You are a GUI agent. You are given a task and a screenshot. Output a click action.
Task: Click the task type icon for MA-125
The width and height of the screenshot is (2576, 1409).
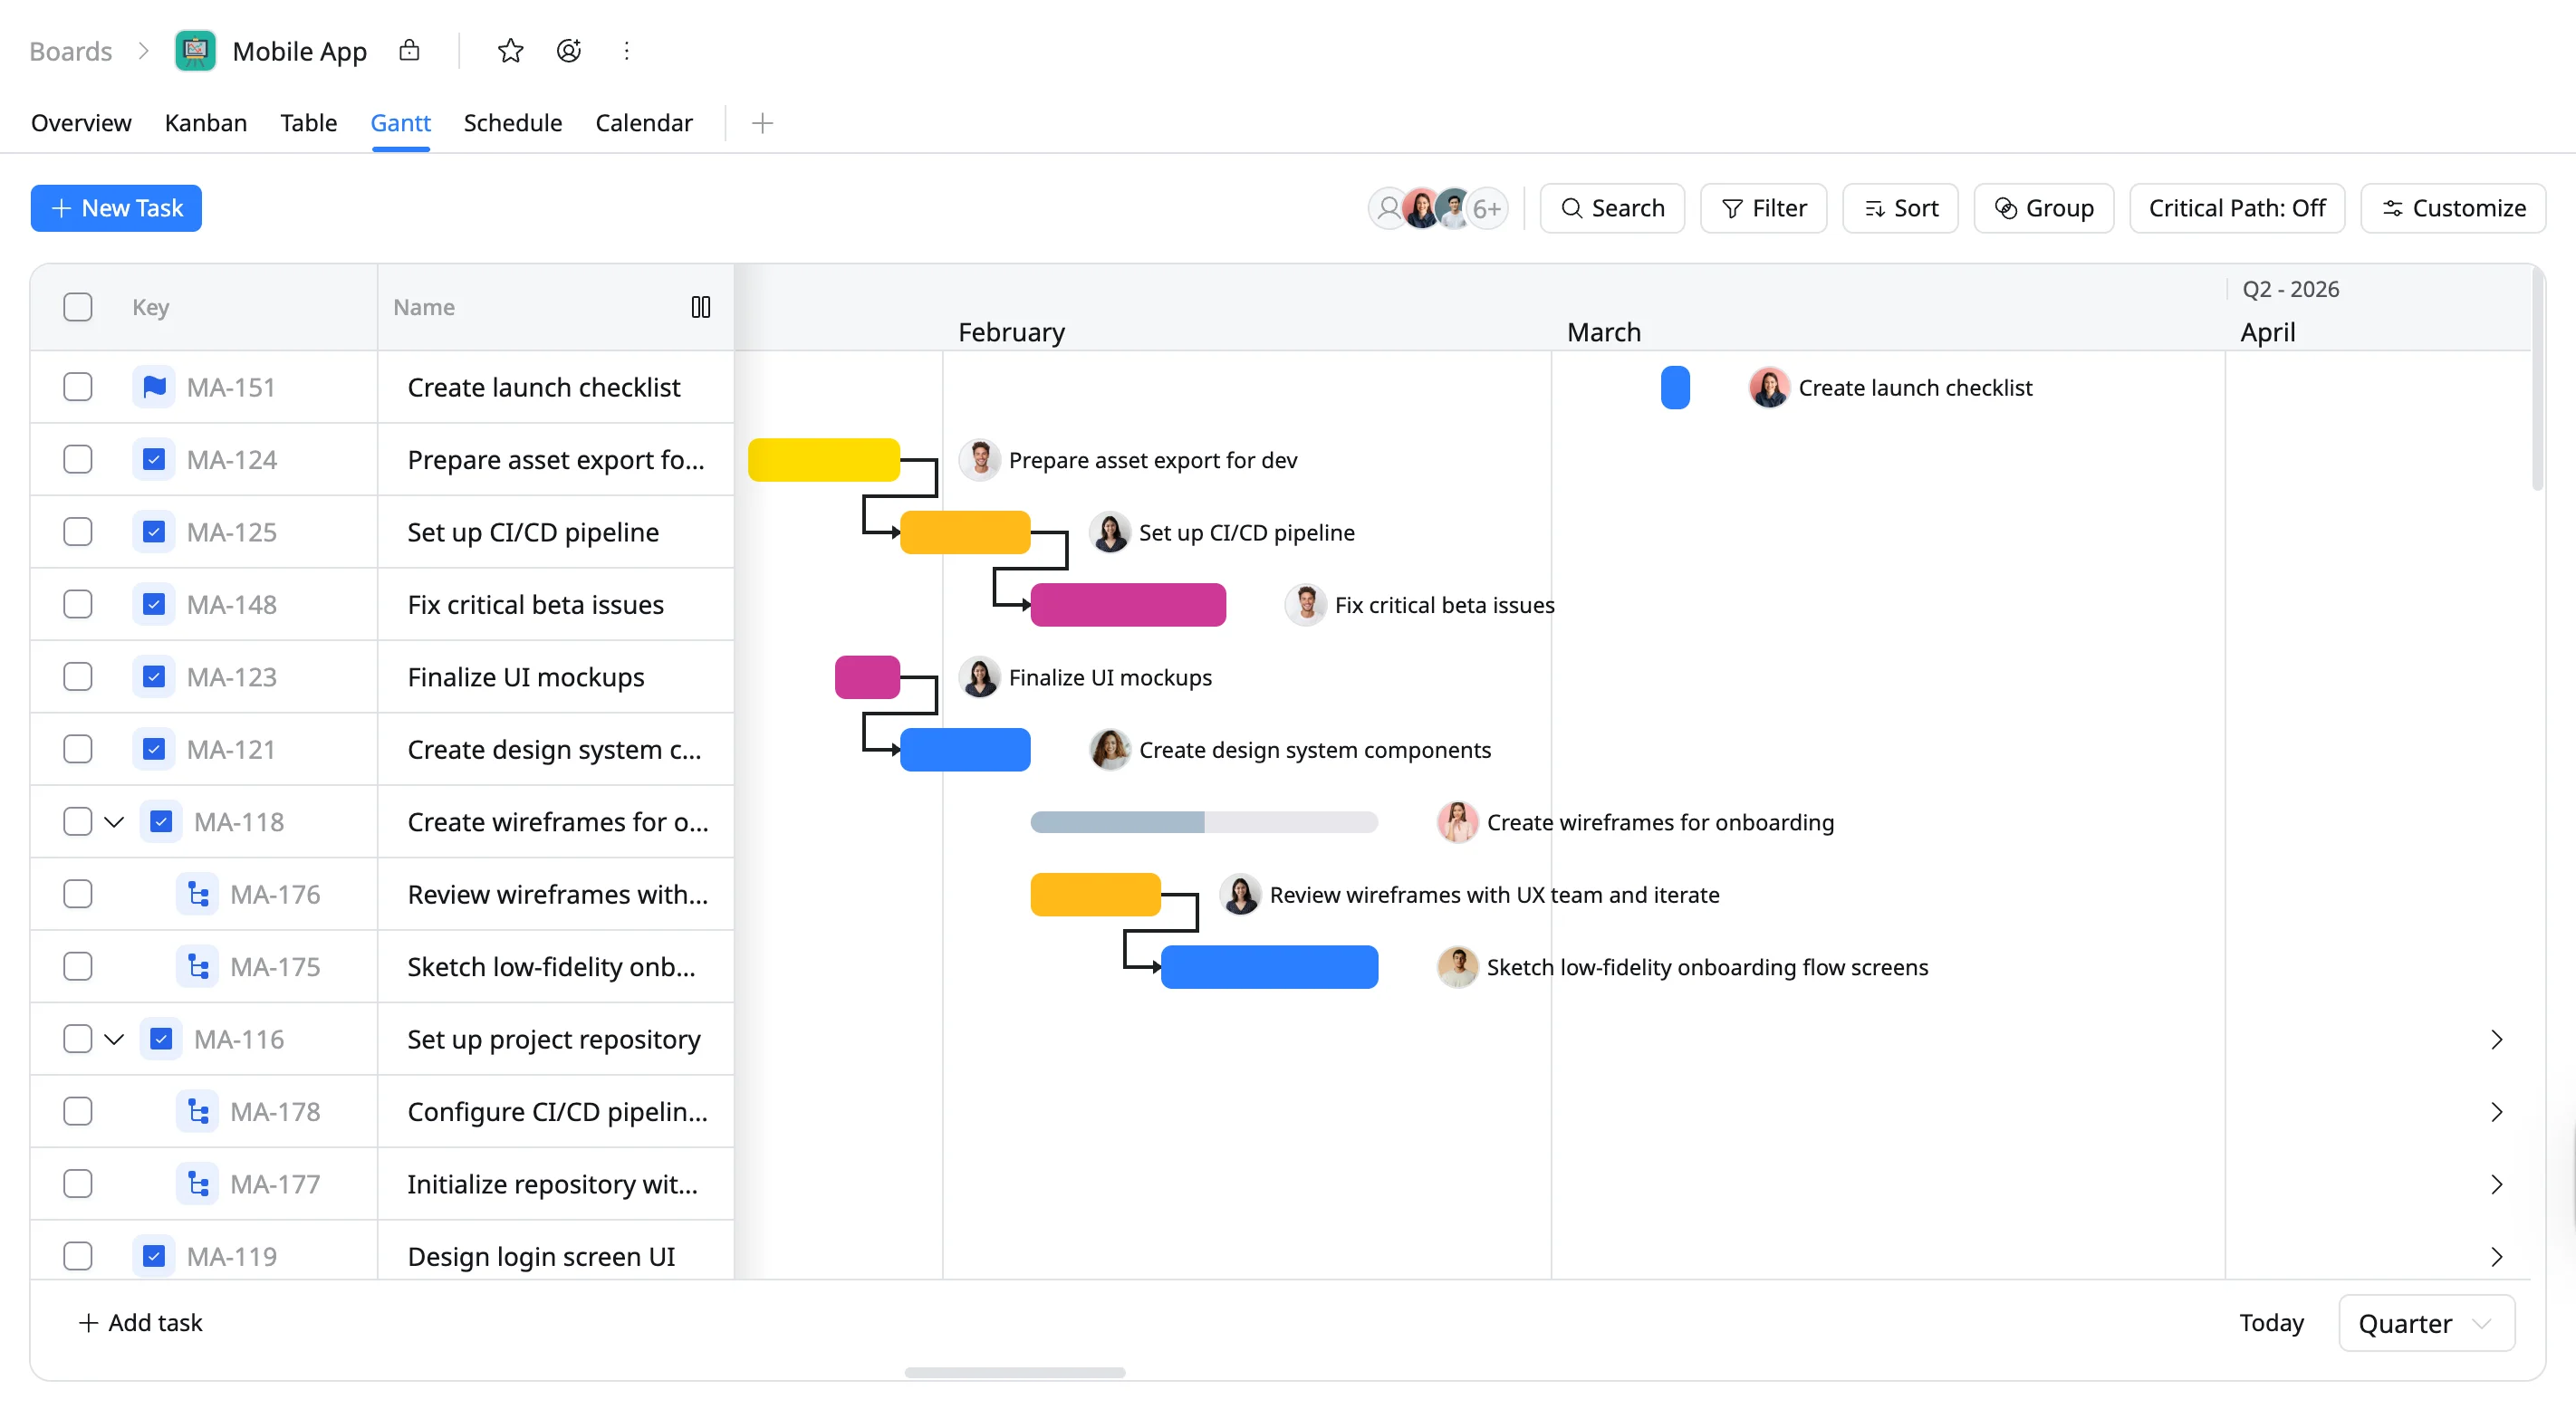click(x=154, y=532)
